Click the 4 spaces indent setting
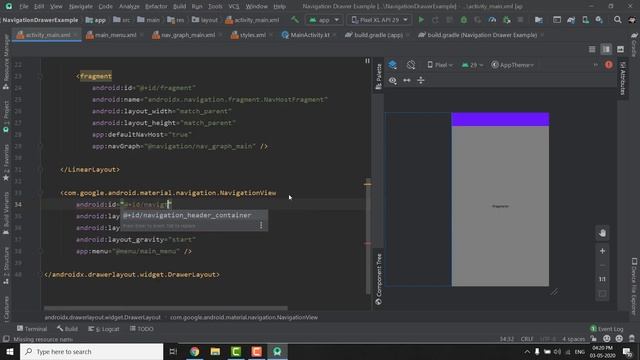Viewport: 640px width, 360px height. click(573, 339)
